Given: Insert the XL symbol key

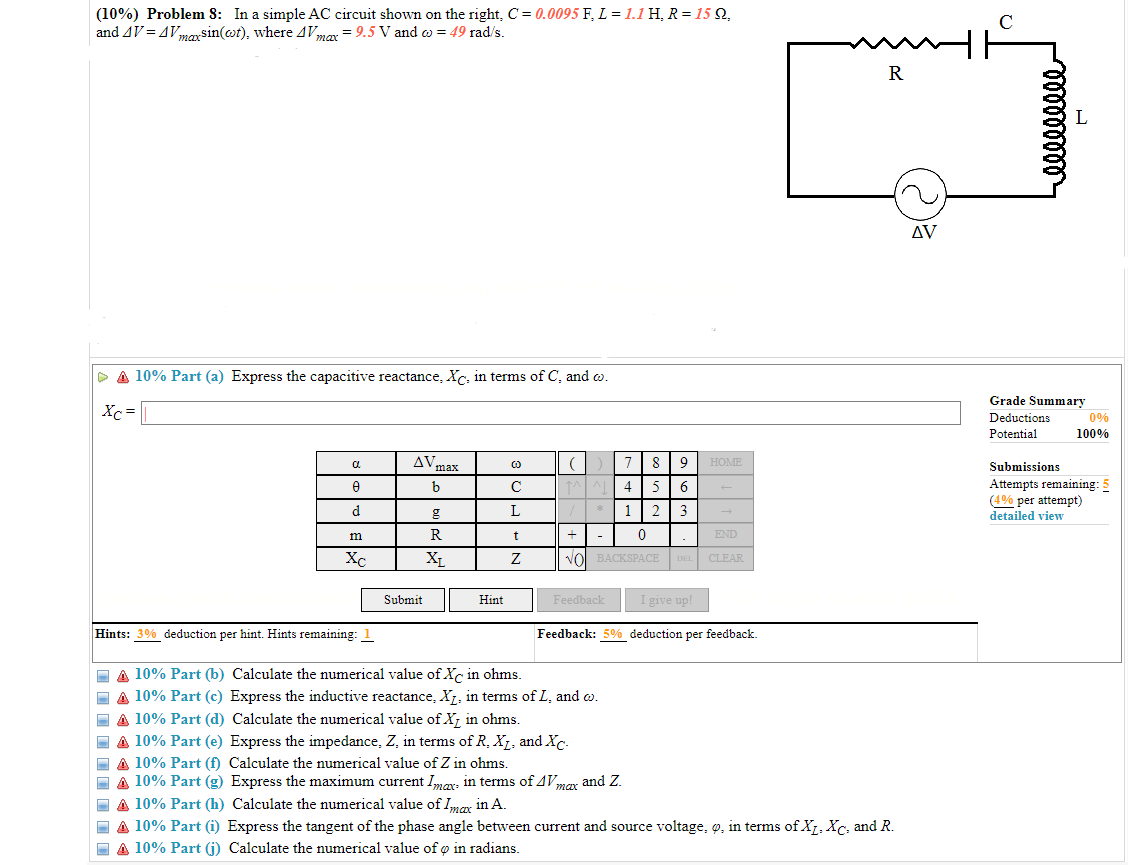Looking at the screenshot, I should [436, 559].
